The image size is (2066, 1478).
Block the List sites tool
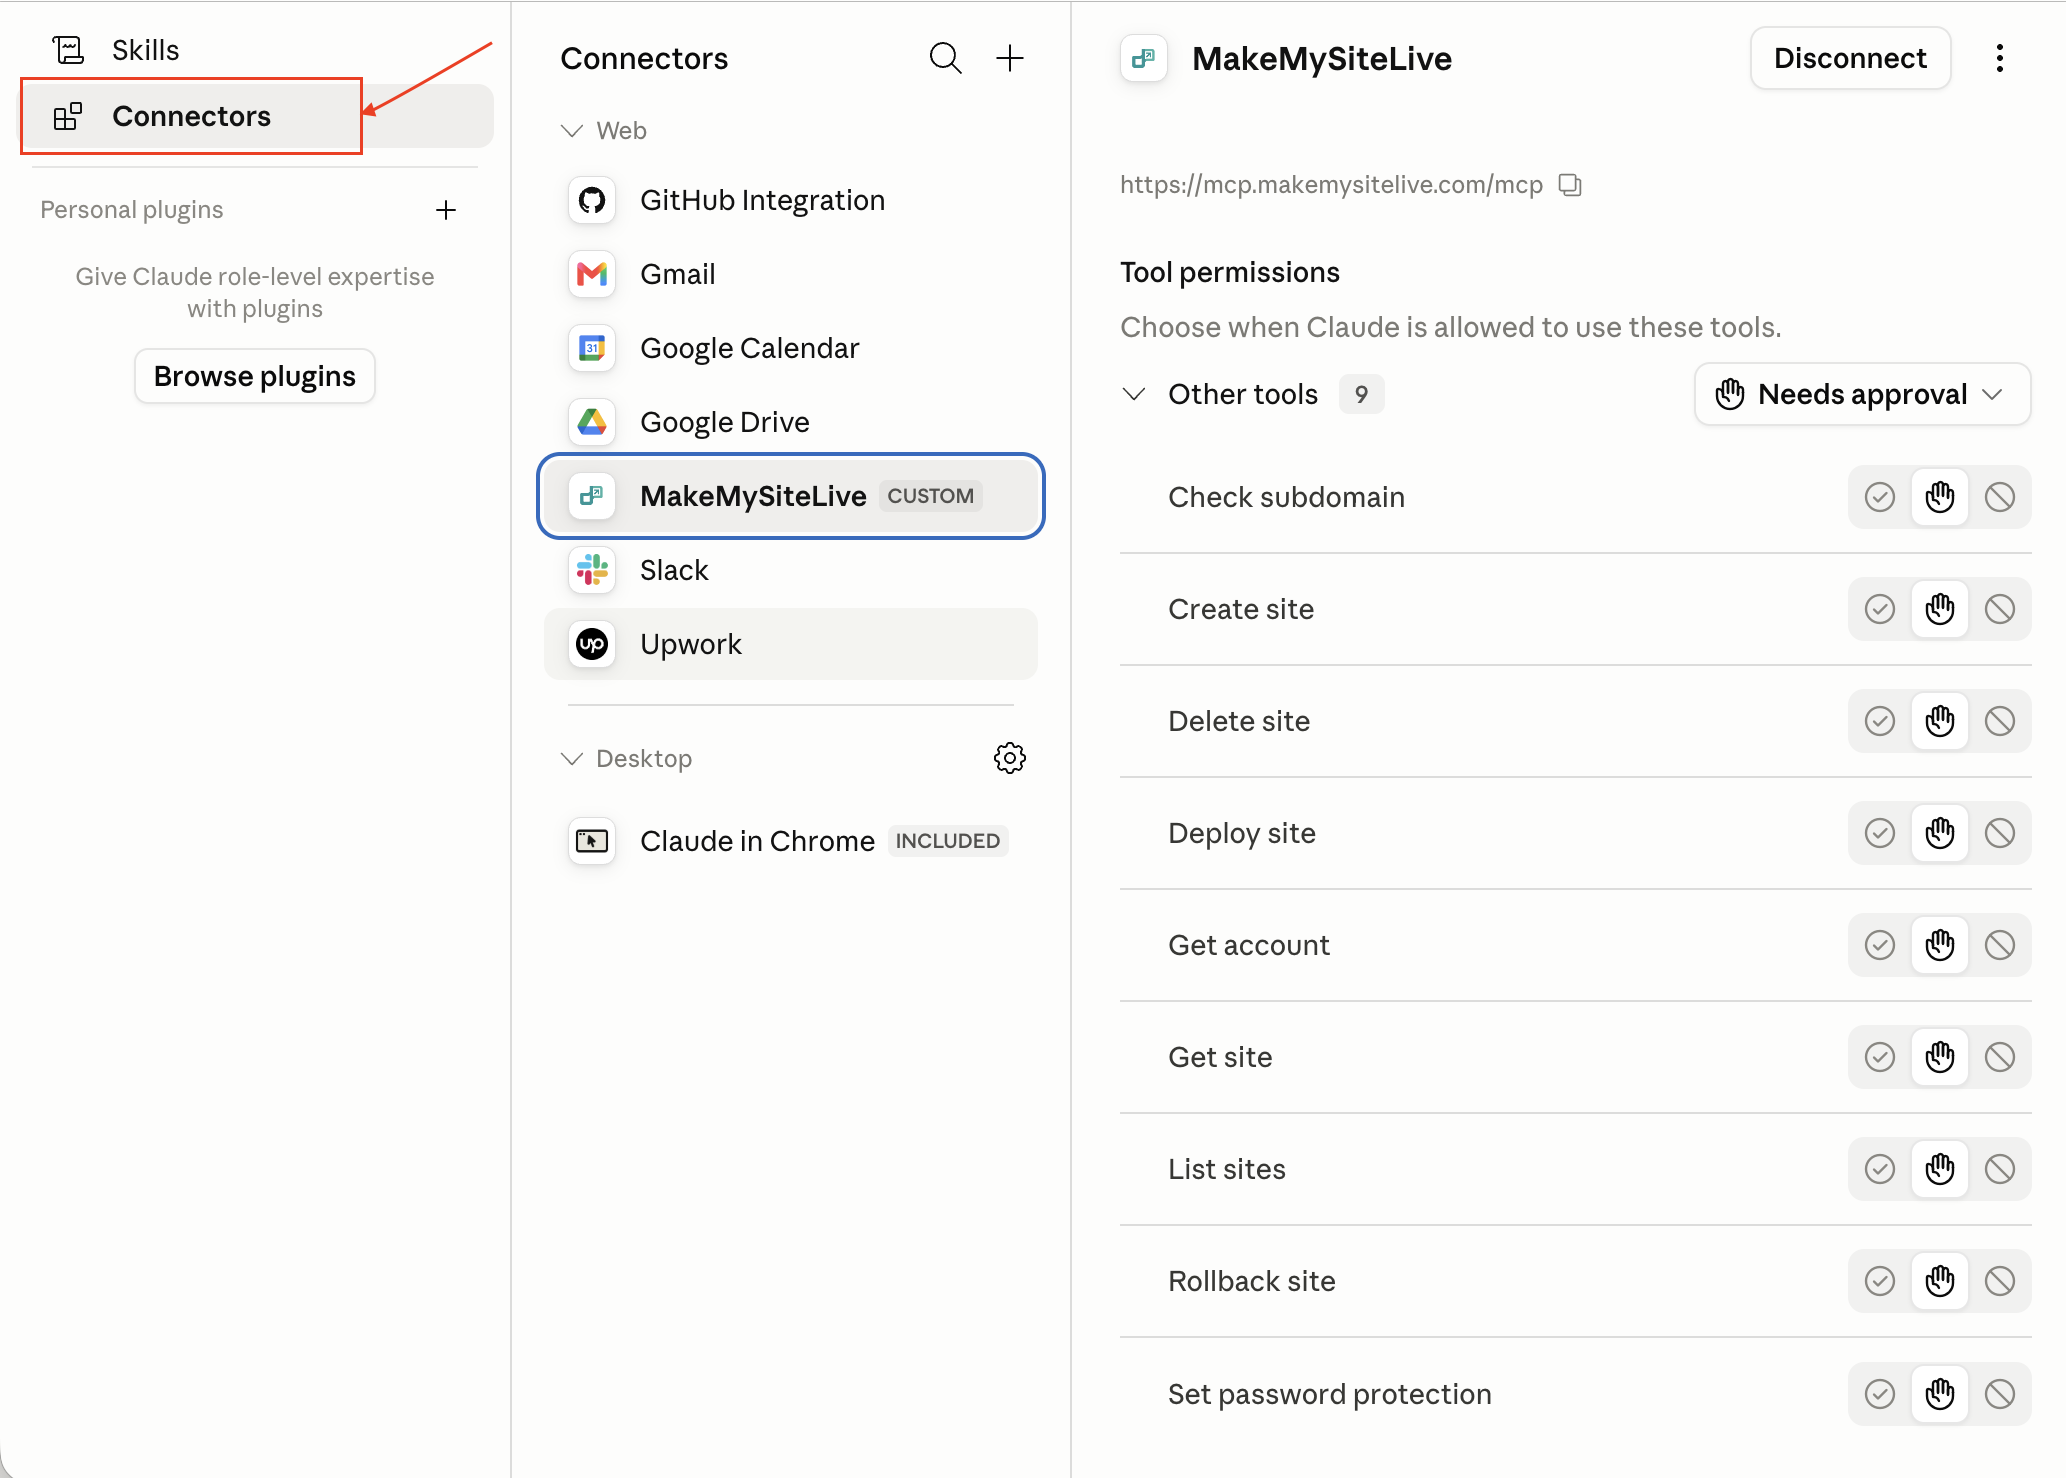(2000, 1169)
